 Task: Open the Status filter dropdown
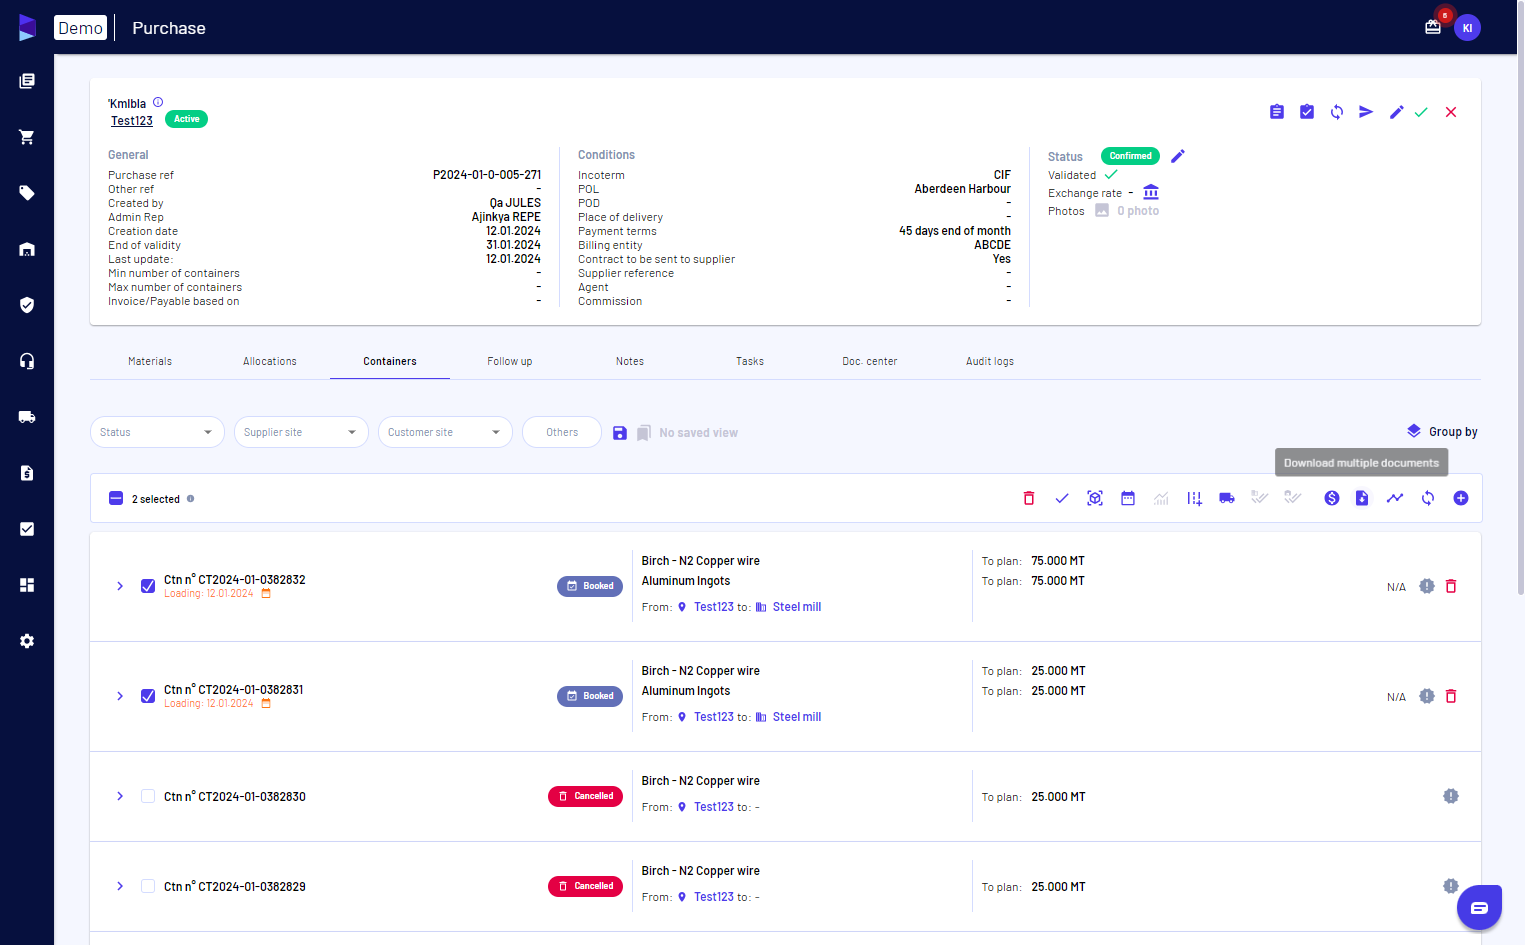(157, 432)
